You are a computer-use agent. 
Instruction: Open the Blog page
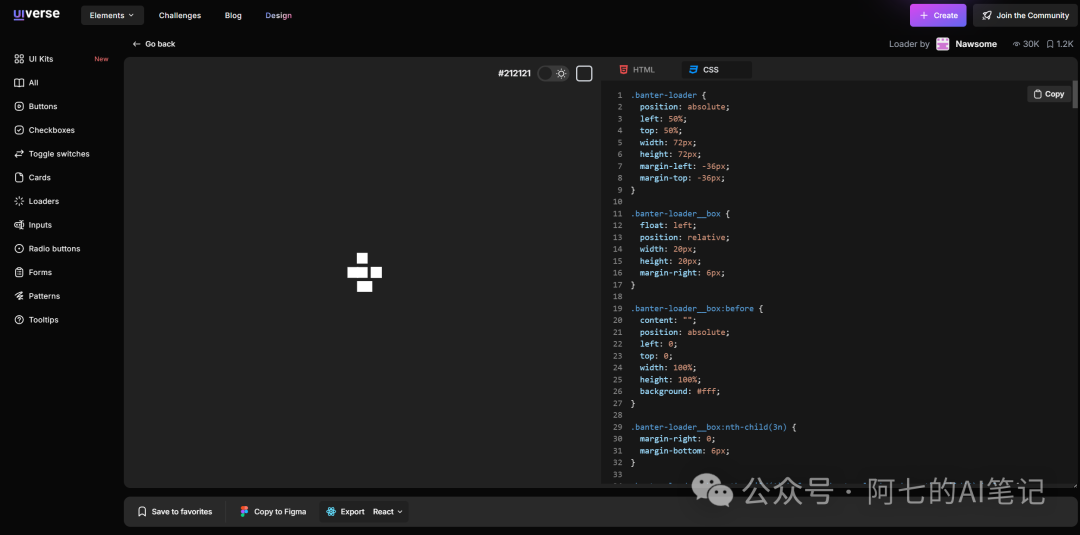(x=233, y=15)
